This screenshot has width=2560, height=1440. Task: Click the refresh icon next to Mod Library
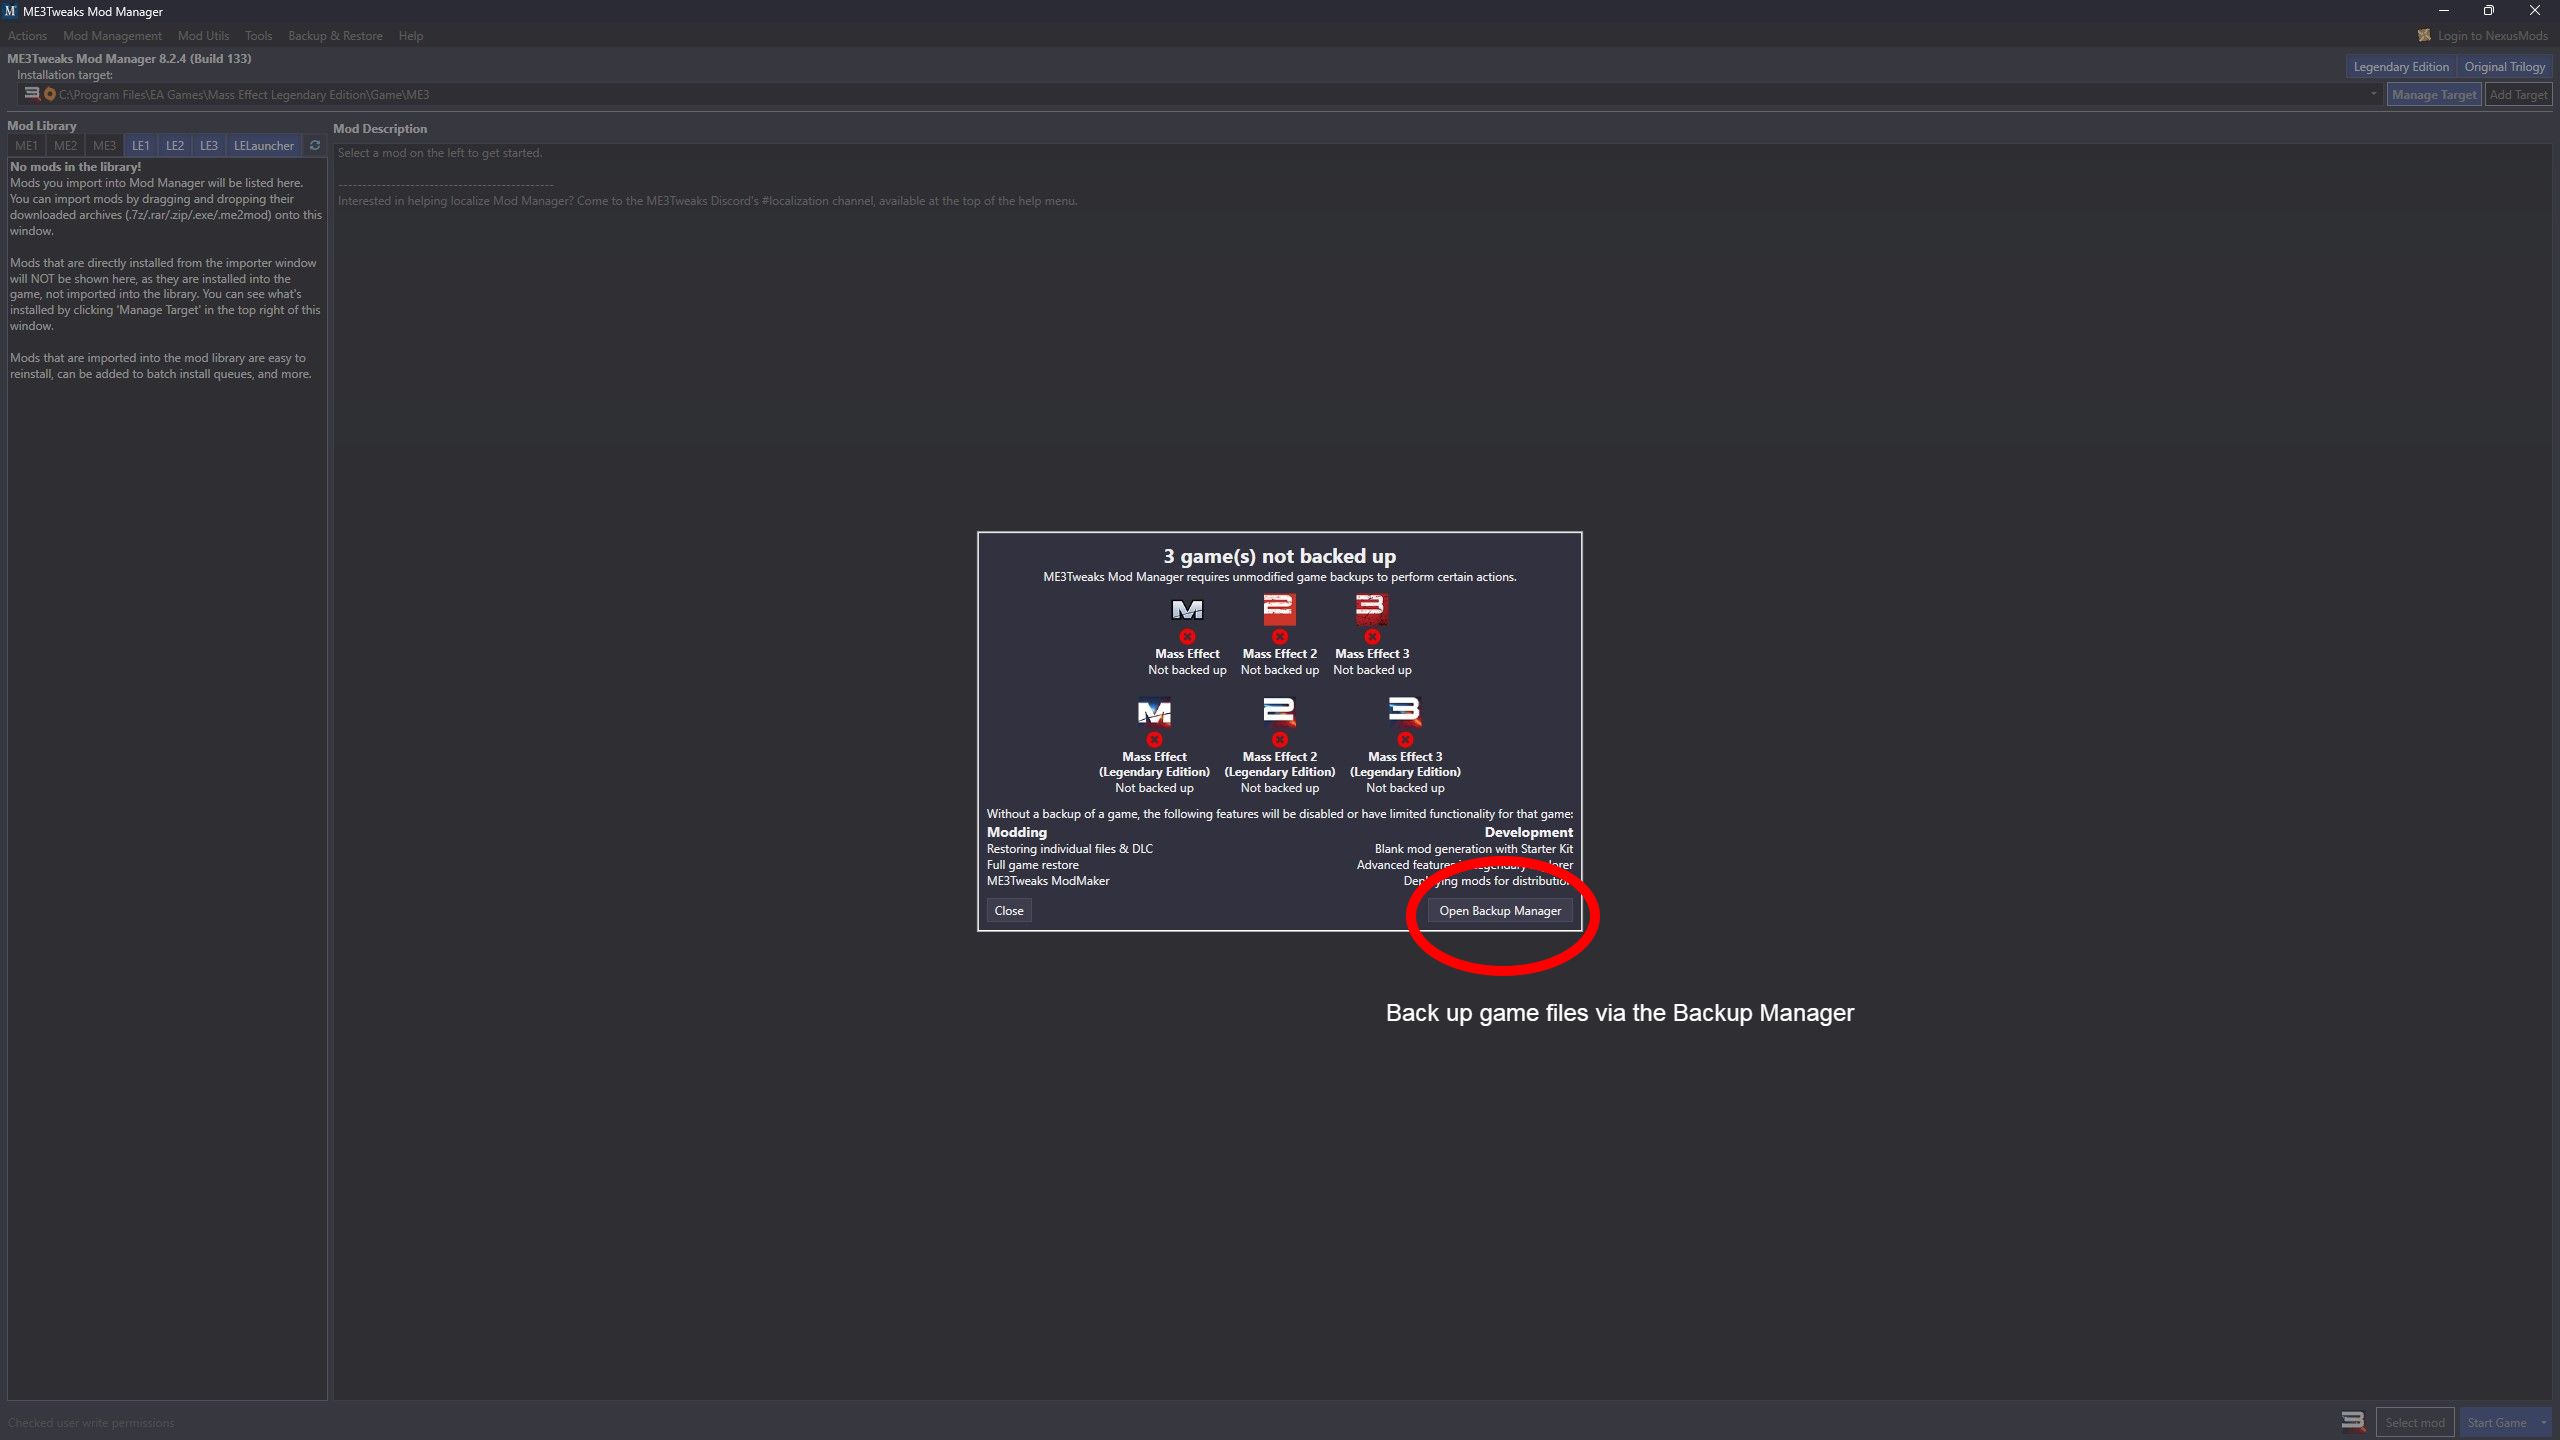pos(313,144)
